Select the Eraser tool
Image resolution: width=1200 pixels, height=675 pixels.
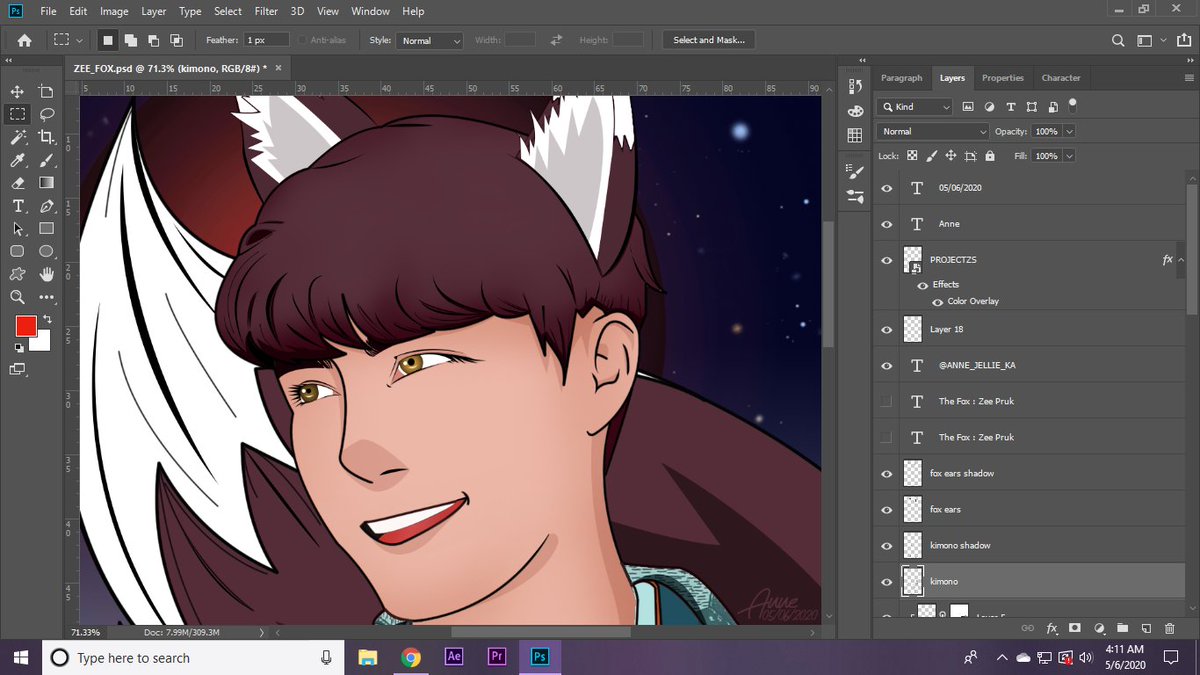click(x=17, y=183)
